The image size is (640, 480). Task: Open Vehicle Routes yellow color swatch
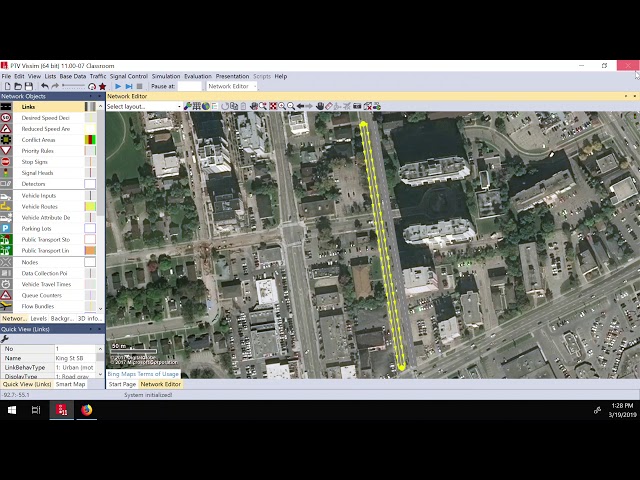pos(90,207)
